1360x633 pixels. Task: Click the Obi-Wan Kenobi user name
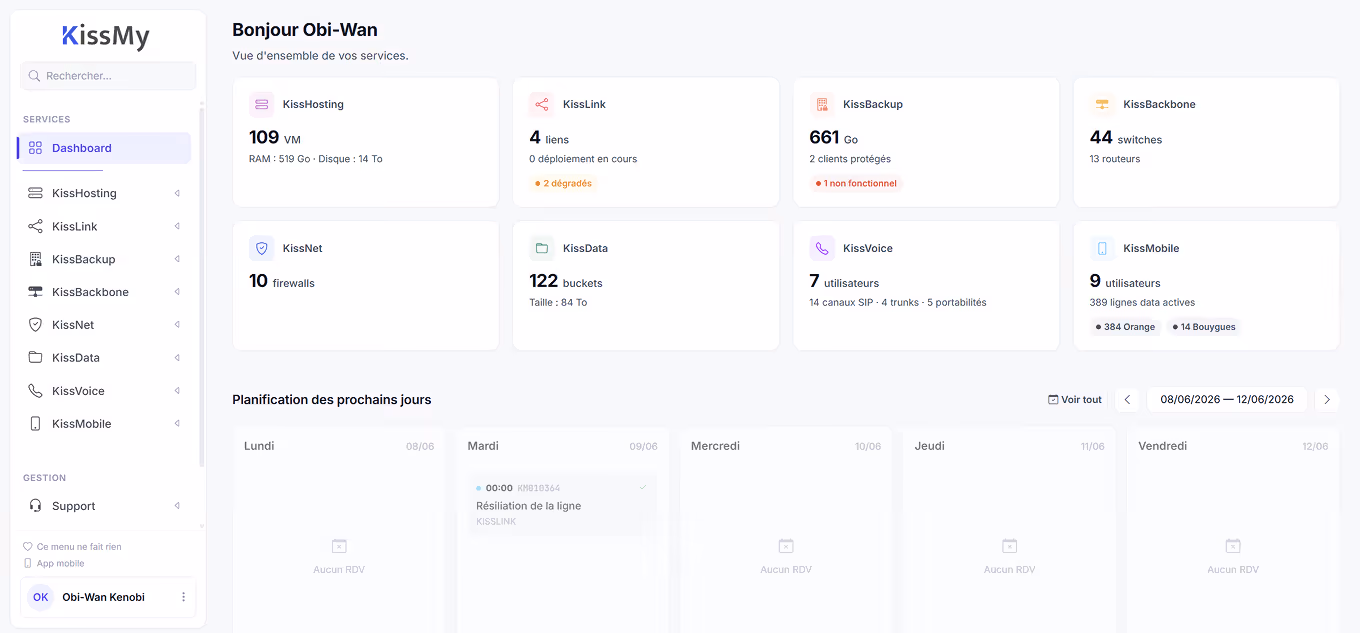[x=104, y=597]
